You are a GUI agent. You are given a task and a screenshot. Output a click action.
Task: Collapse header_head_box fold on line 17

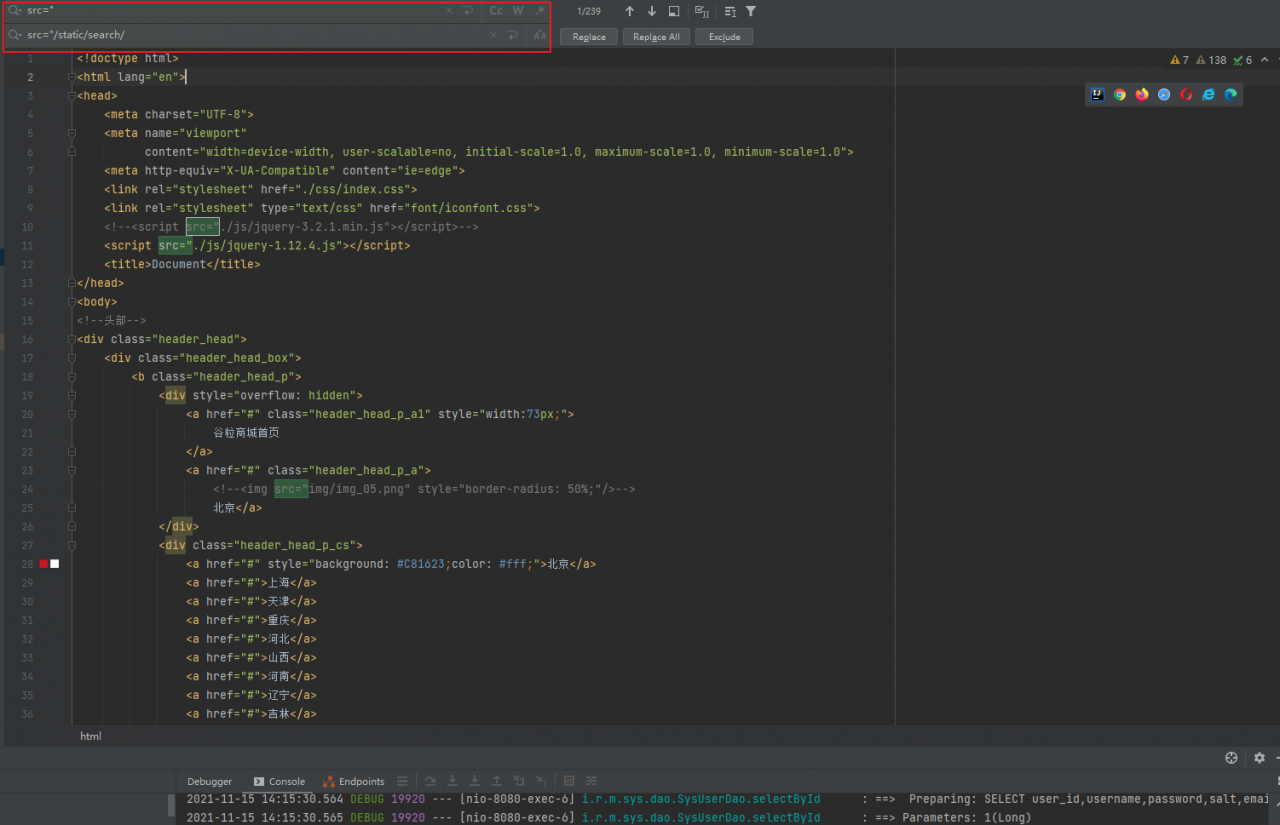click(72, 358)
